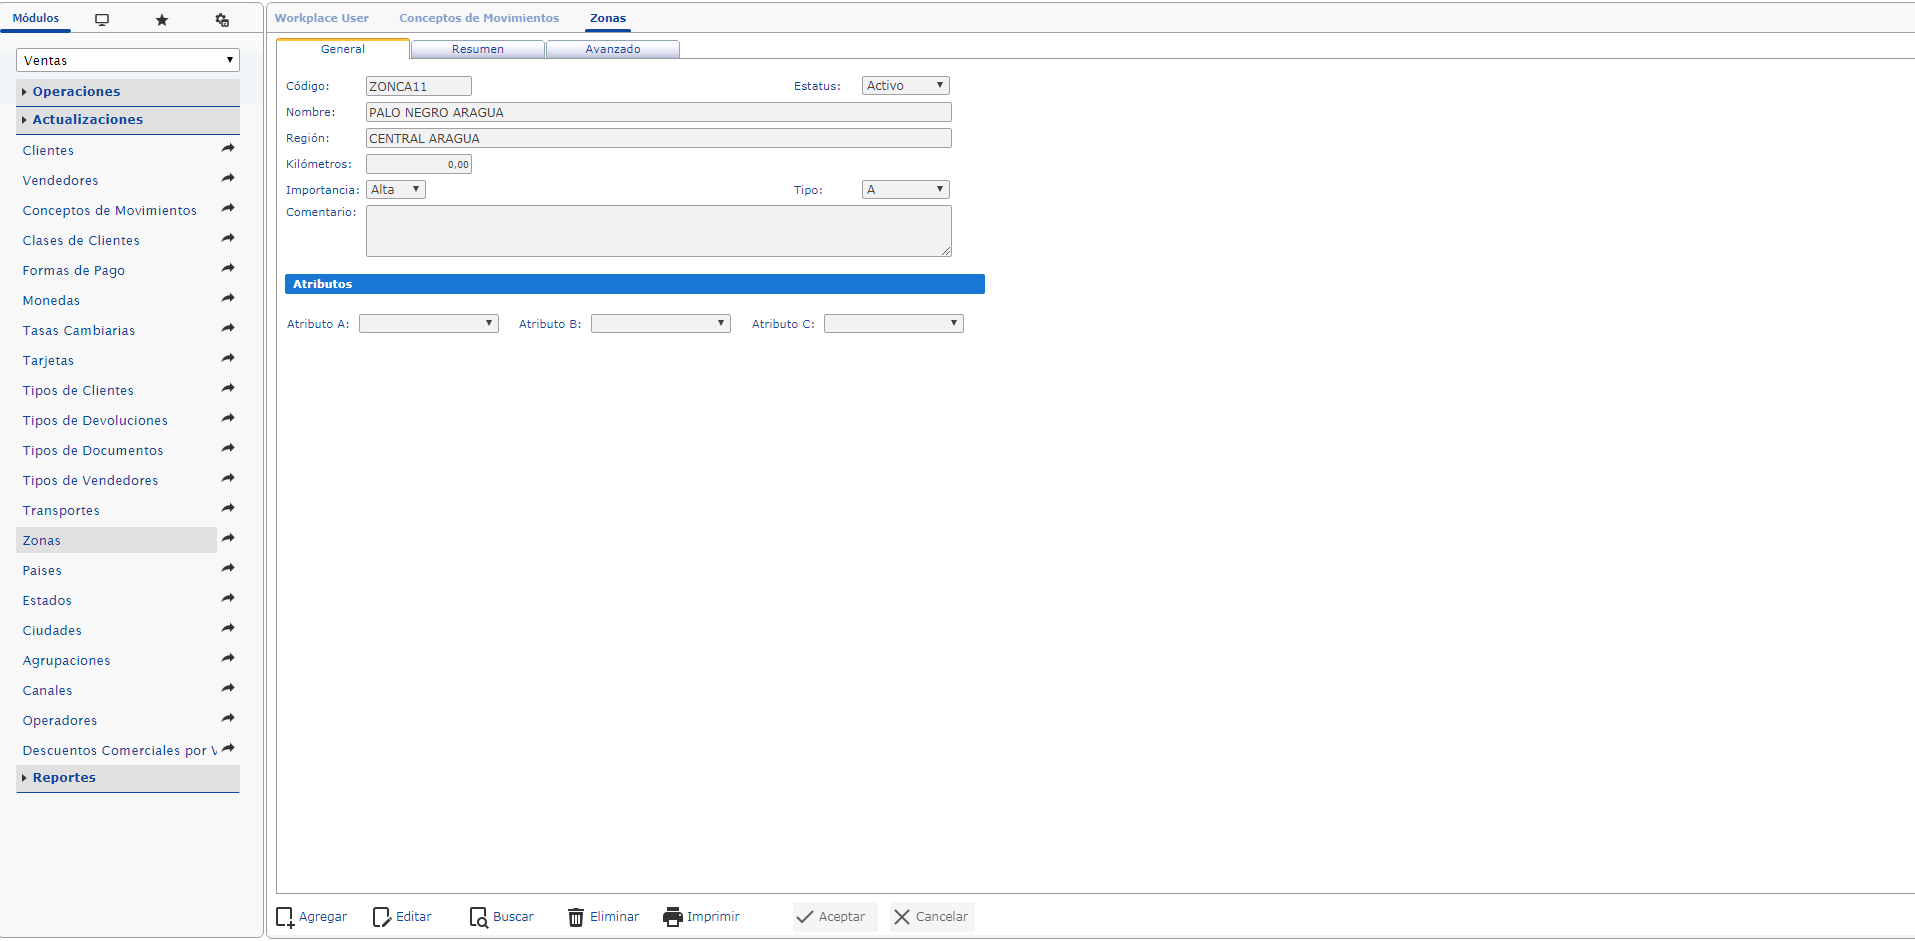The height and width of the screenshot is (941, 1915).
Task: Open the Tipo dropdown showing A
Action: pos(905,189)
